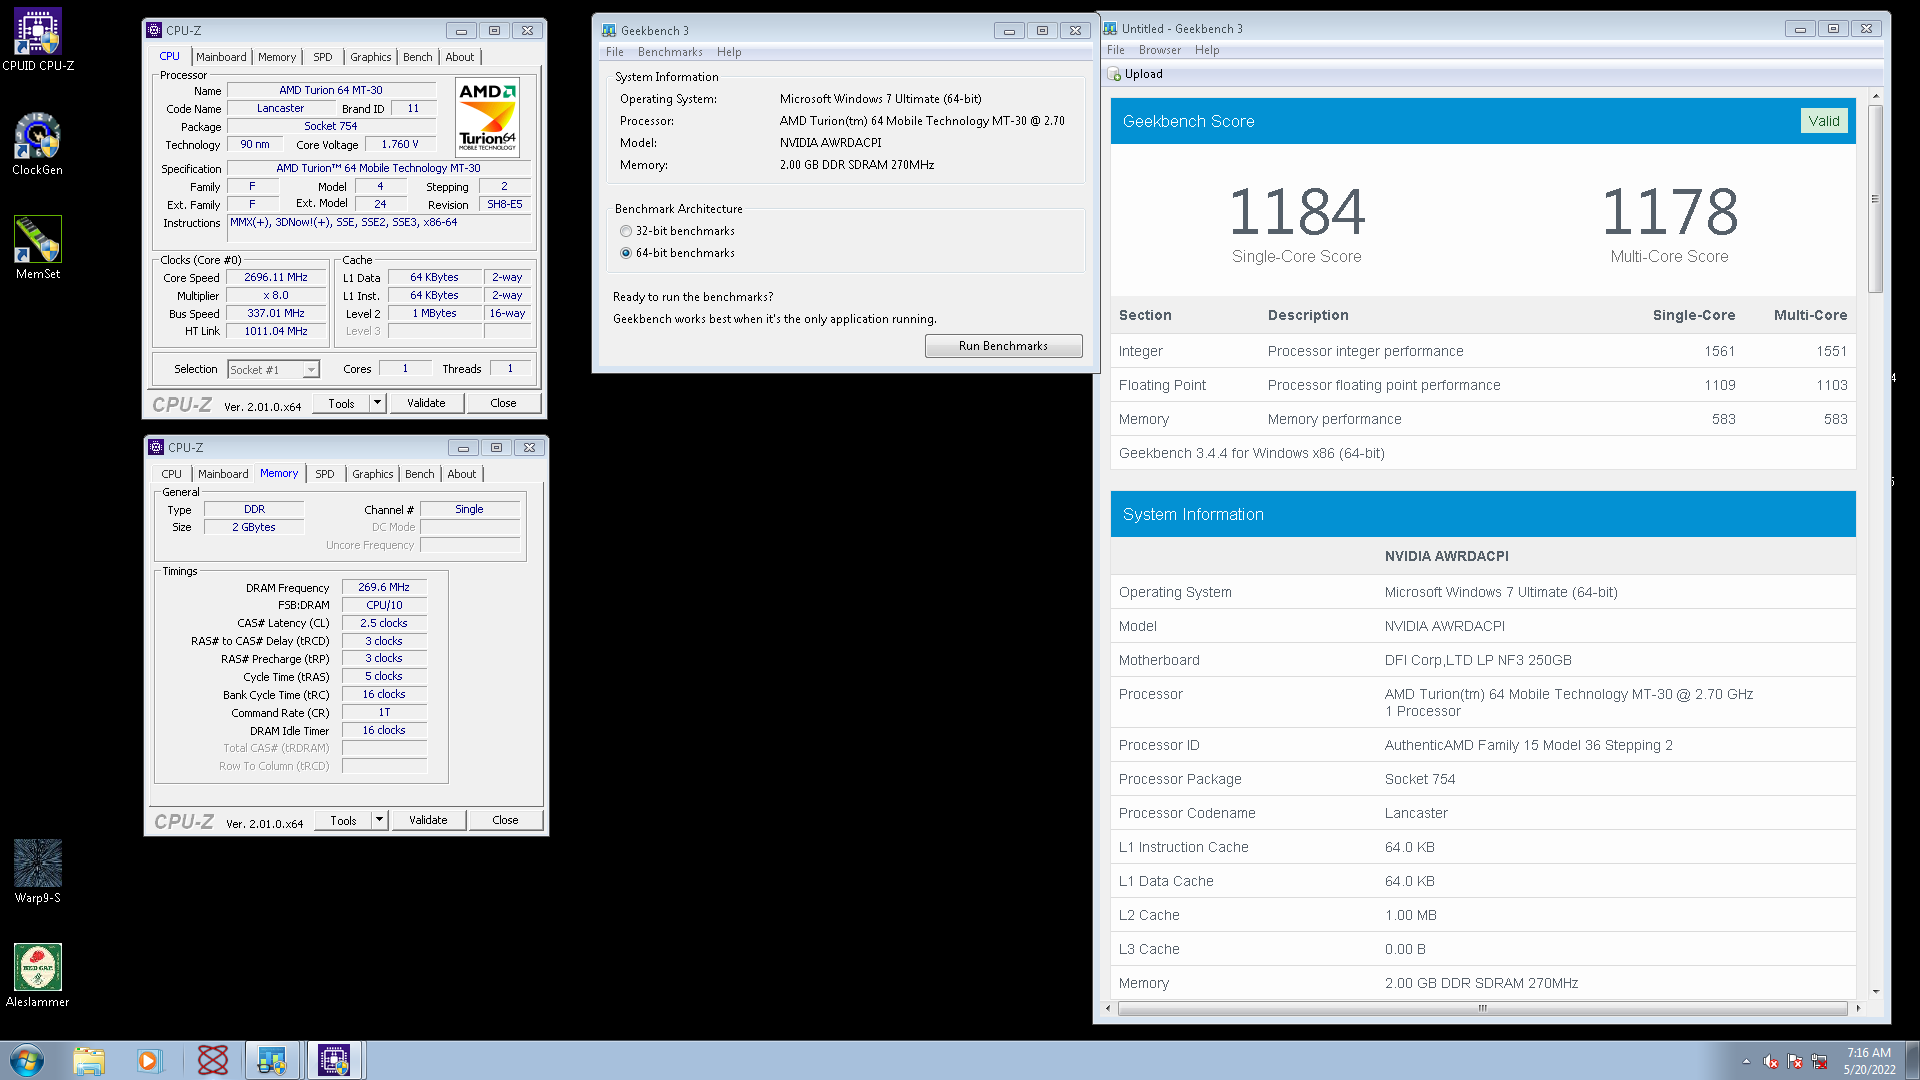
Task: Click the Integer row in the score table
Action: coord(1482,351)
